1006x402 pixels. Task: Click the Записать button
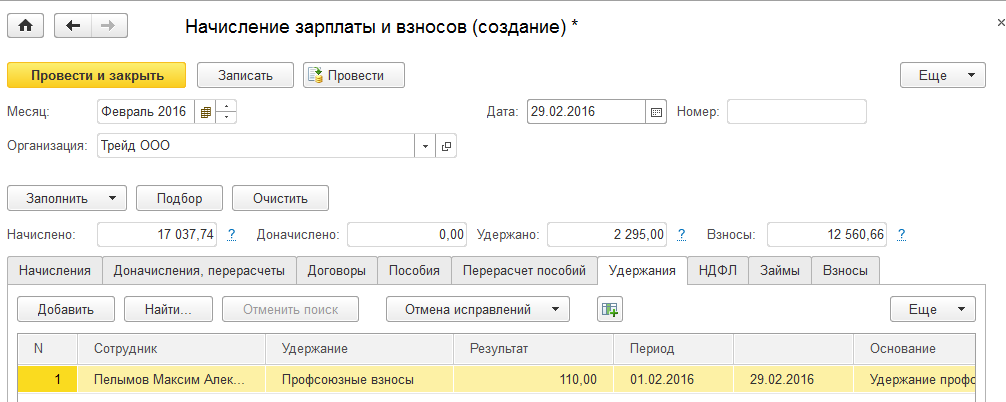(245, 75)
